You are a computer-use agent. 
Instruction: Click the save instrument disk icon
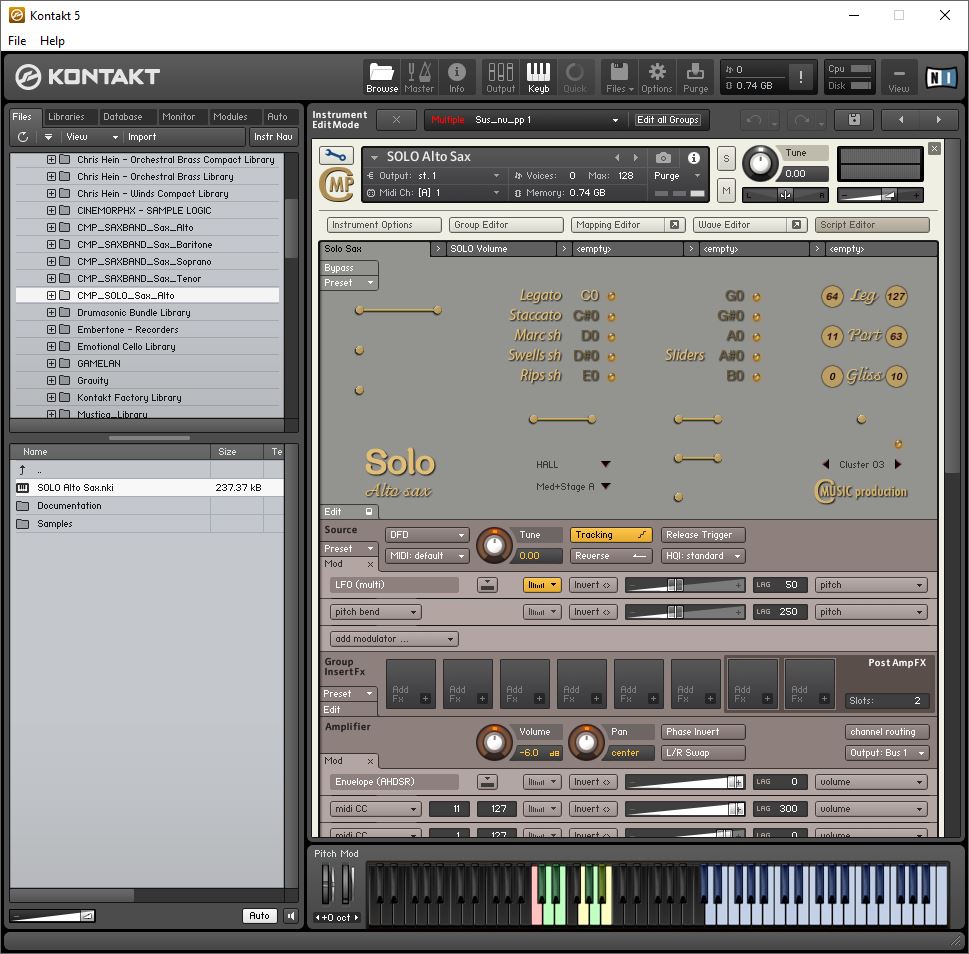click(x=854, y=119)
